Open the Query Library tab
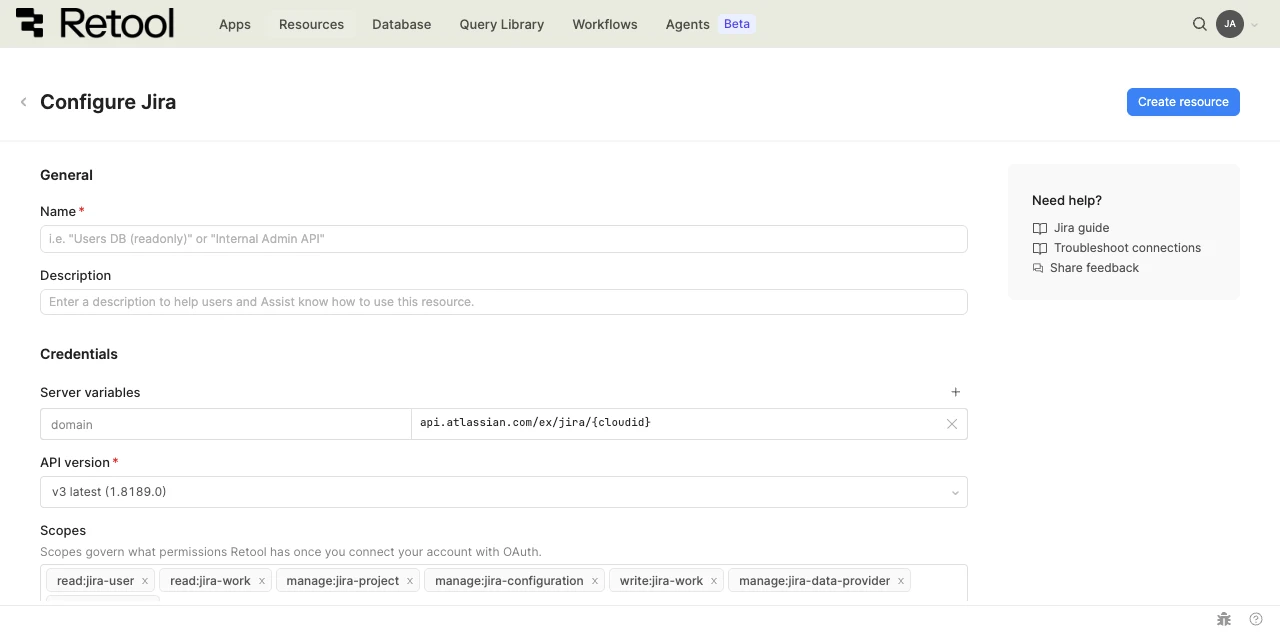 502,24
